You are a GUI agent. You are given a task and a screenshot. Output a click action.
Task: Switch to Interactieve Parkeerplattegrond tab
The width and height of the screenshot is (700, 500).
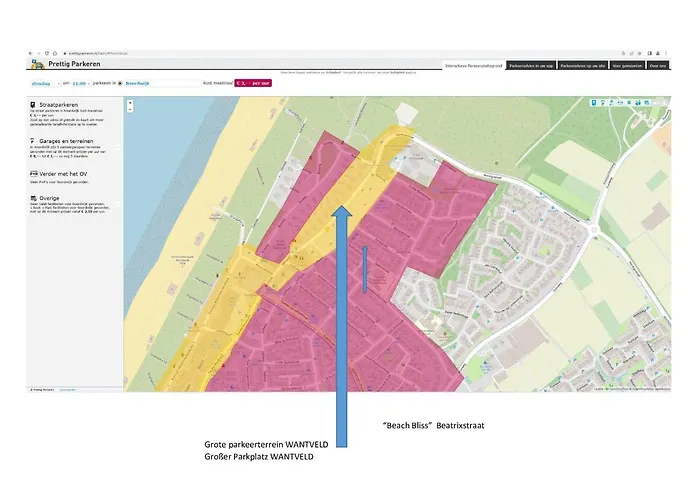click(474, 66)
